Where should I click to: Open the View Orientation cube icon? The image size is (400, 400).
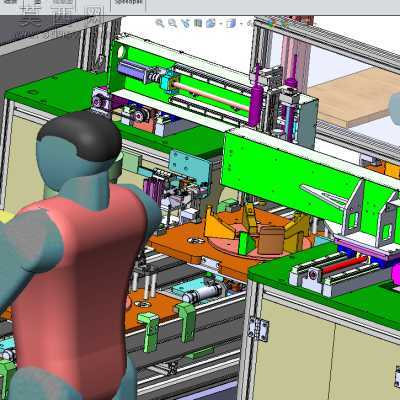tap(211, 23)
